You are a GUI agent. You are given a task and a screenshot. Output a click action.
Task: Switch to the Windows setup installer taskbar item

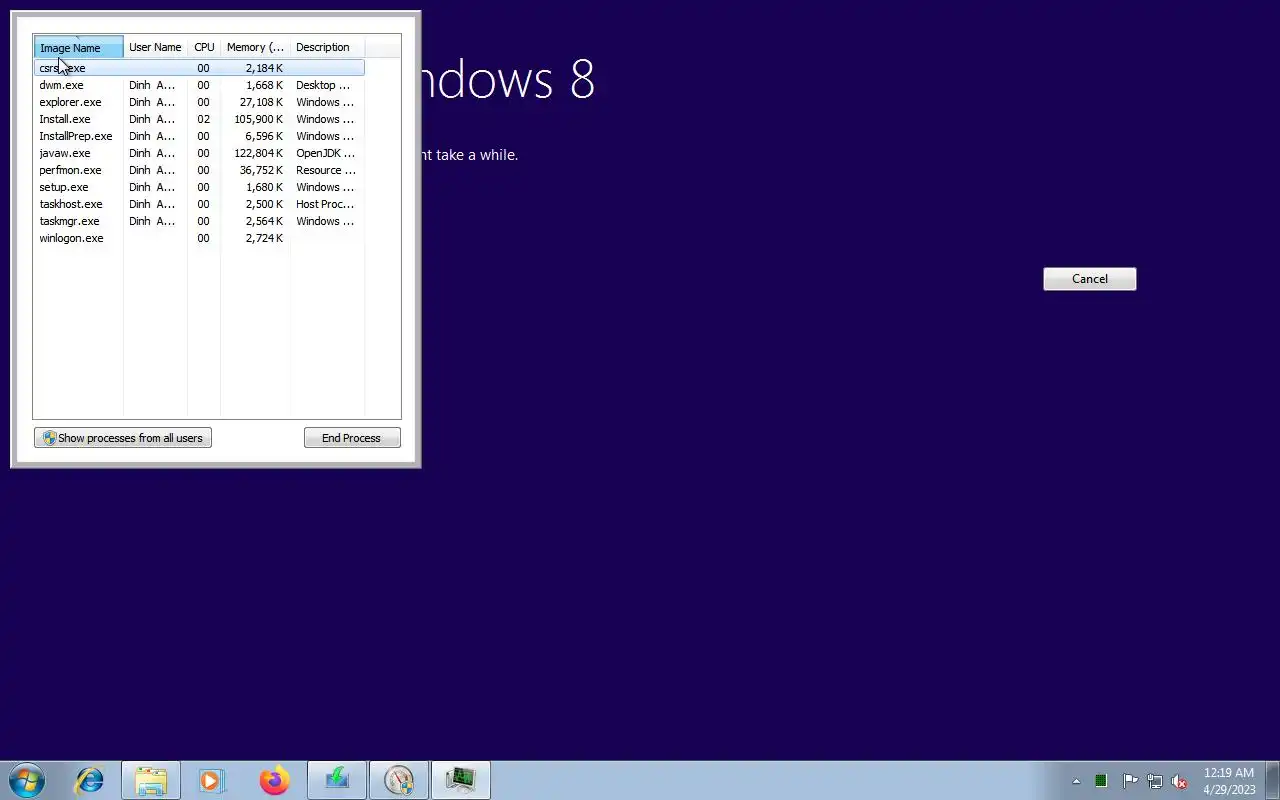point(337,780)
